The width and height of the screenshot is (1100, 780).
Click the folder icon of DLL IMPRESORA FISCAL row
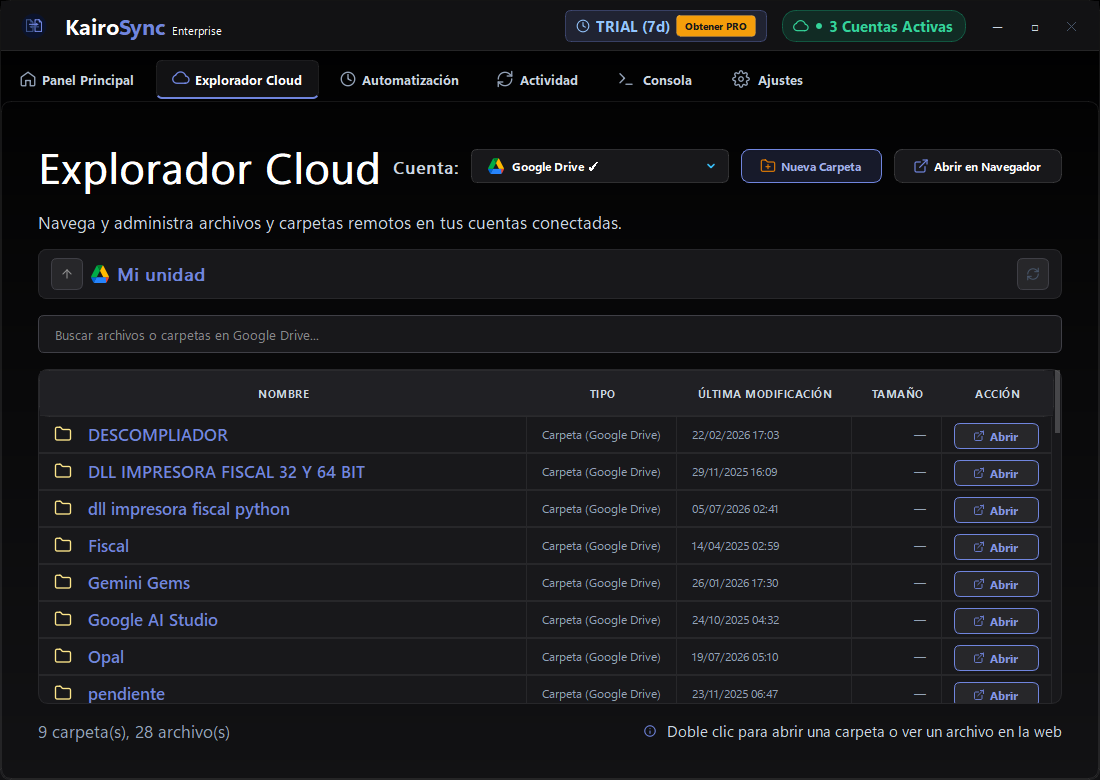pos(63,471)
